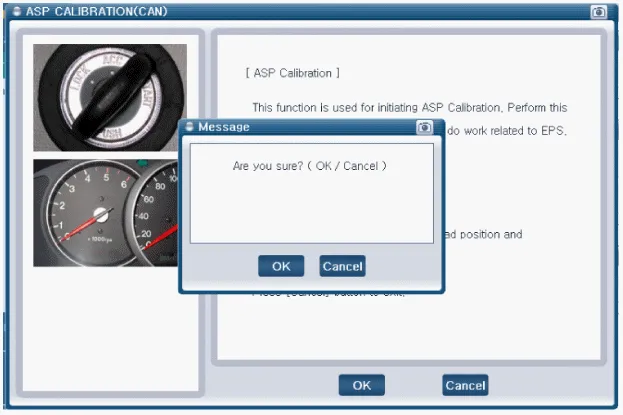623x415 pixels.
Task: Select the ignition key switch image
Action: click(110, 98)
